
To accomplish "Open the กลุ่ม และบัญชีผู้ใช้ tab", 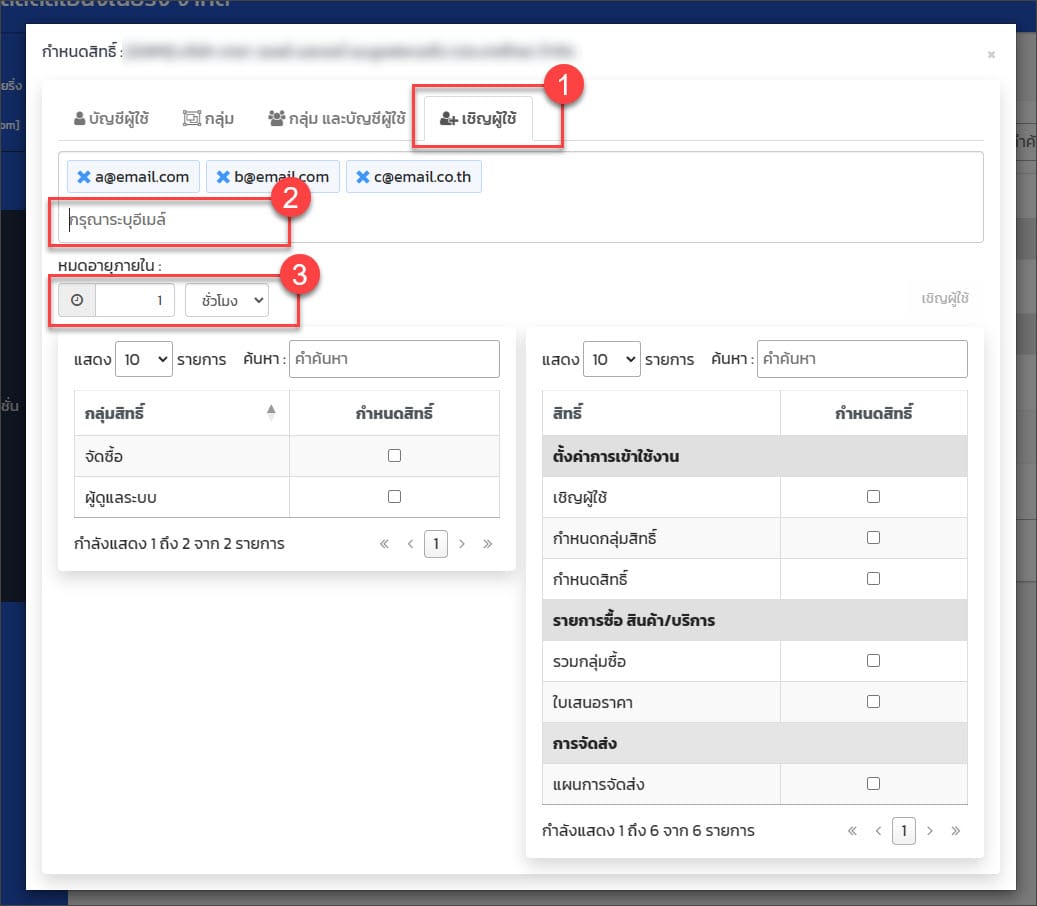I will (336, 119).
